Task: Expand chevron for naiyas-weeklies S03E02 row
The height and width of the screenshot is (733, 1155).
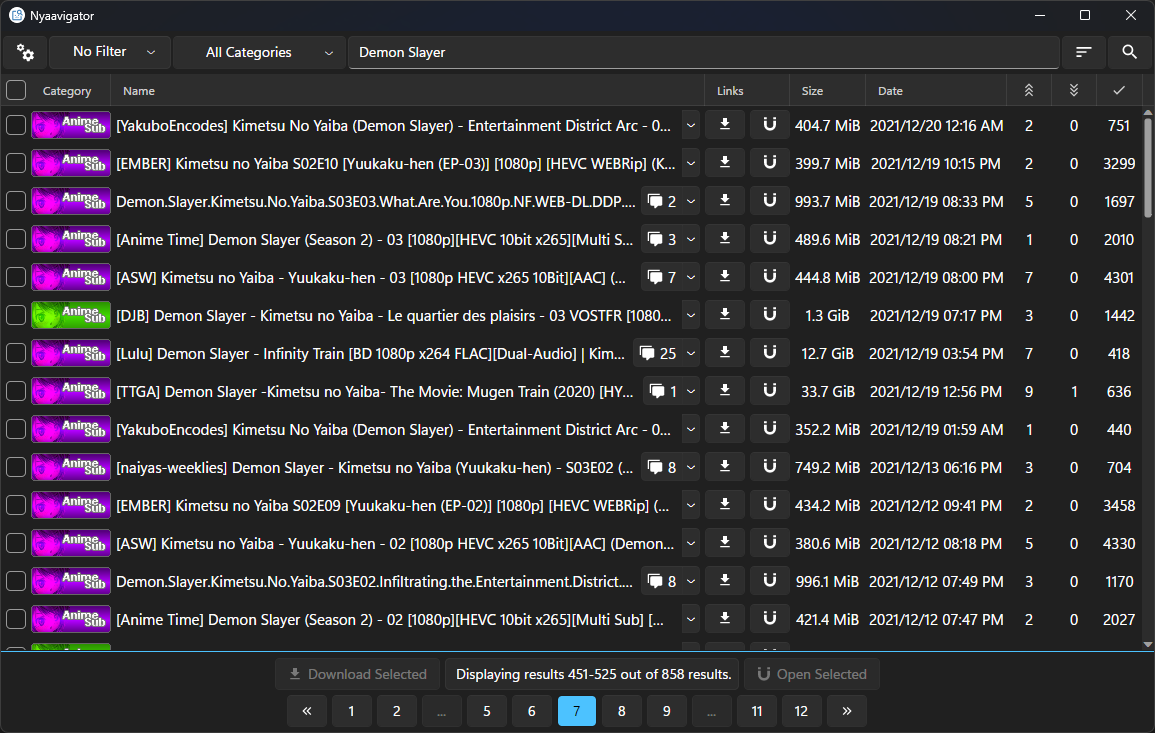Action: coord(690,467)
